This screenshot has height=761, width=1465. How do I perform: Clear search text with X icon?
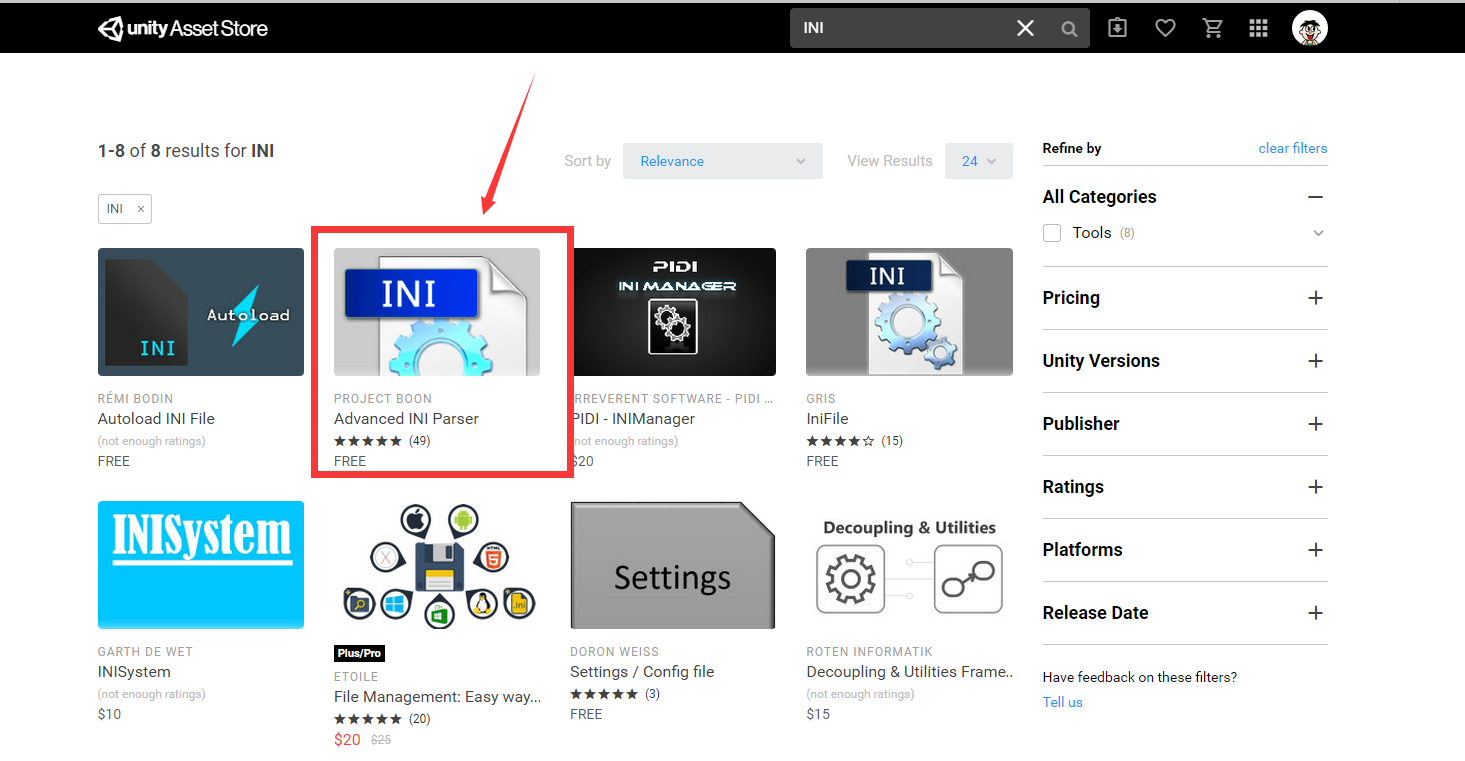click(1025, 28)
